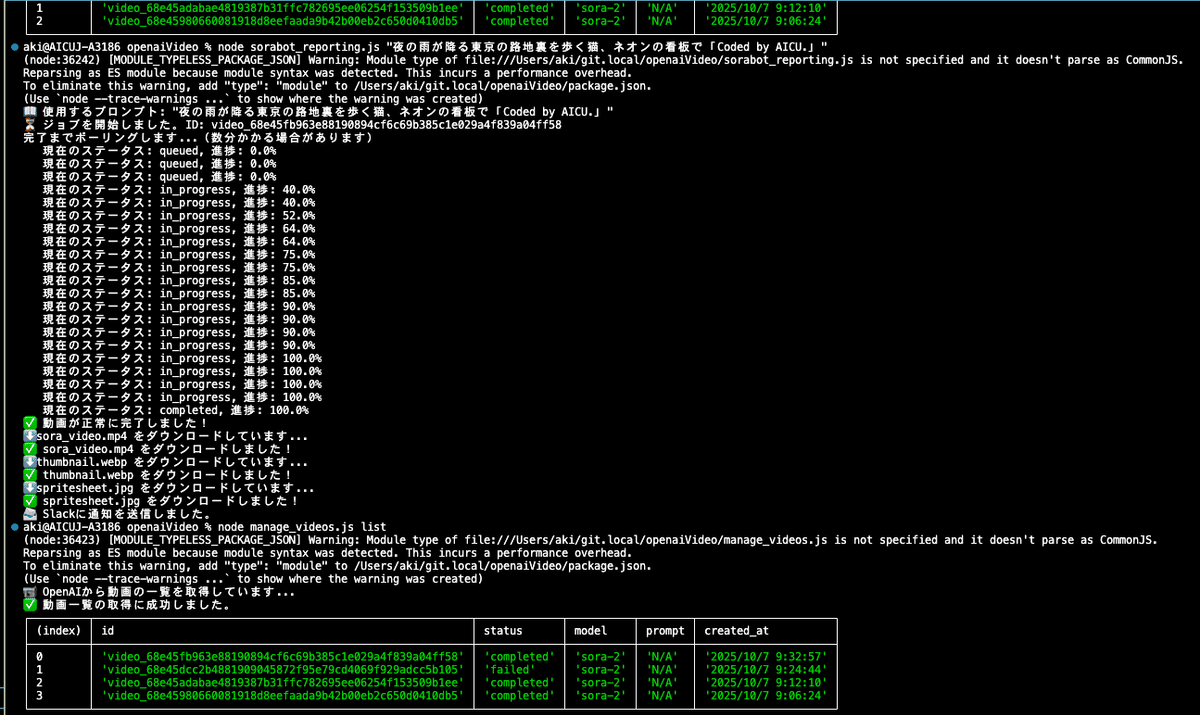Select the (index) column header
The width and height of the screenshot is (1200, 715).
(x=59, y=631)
